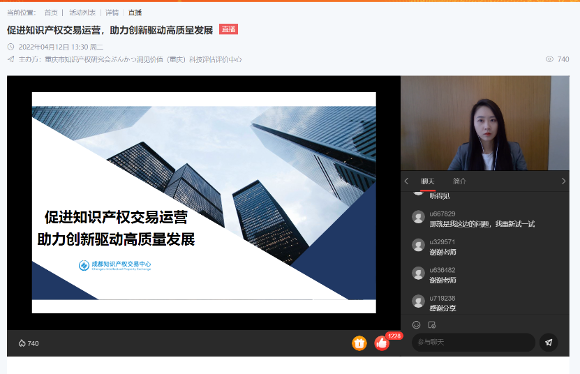Click the orange gift icon
The width and height of the screenshot is (580, 374).
(359, 343)
